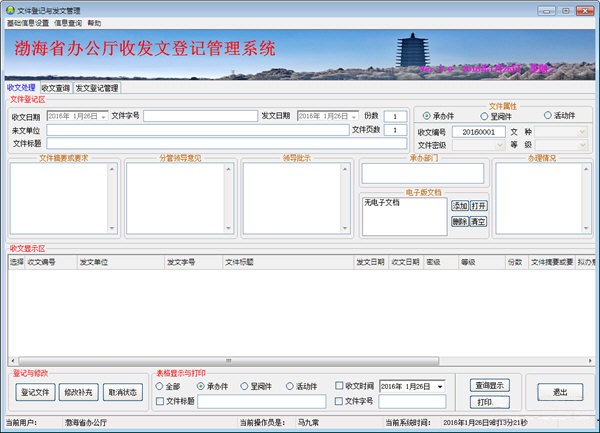Tick the 文件标题 filter checkbox
Image resolution: width=600 pixels, height=433 pixels.
click(x=161, y=401)
